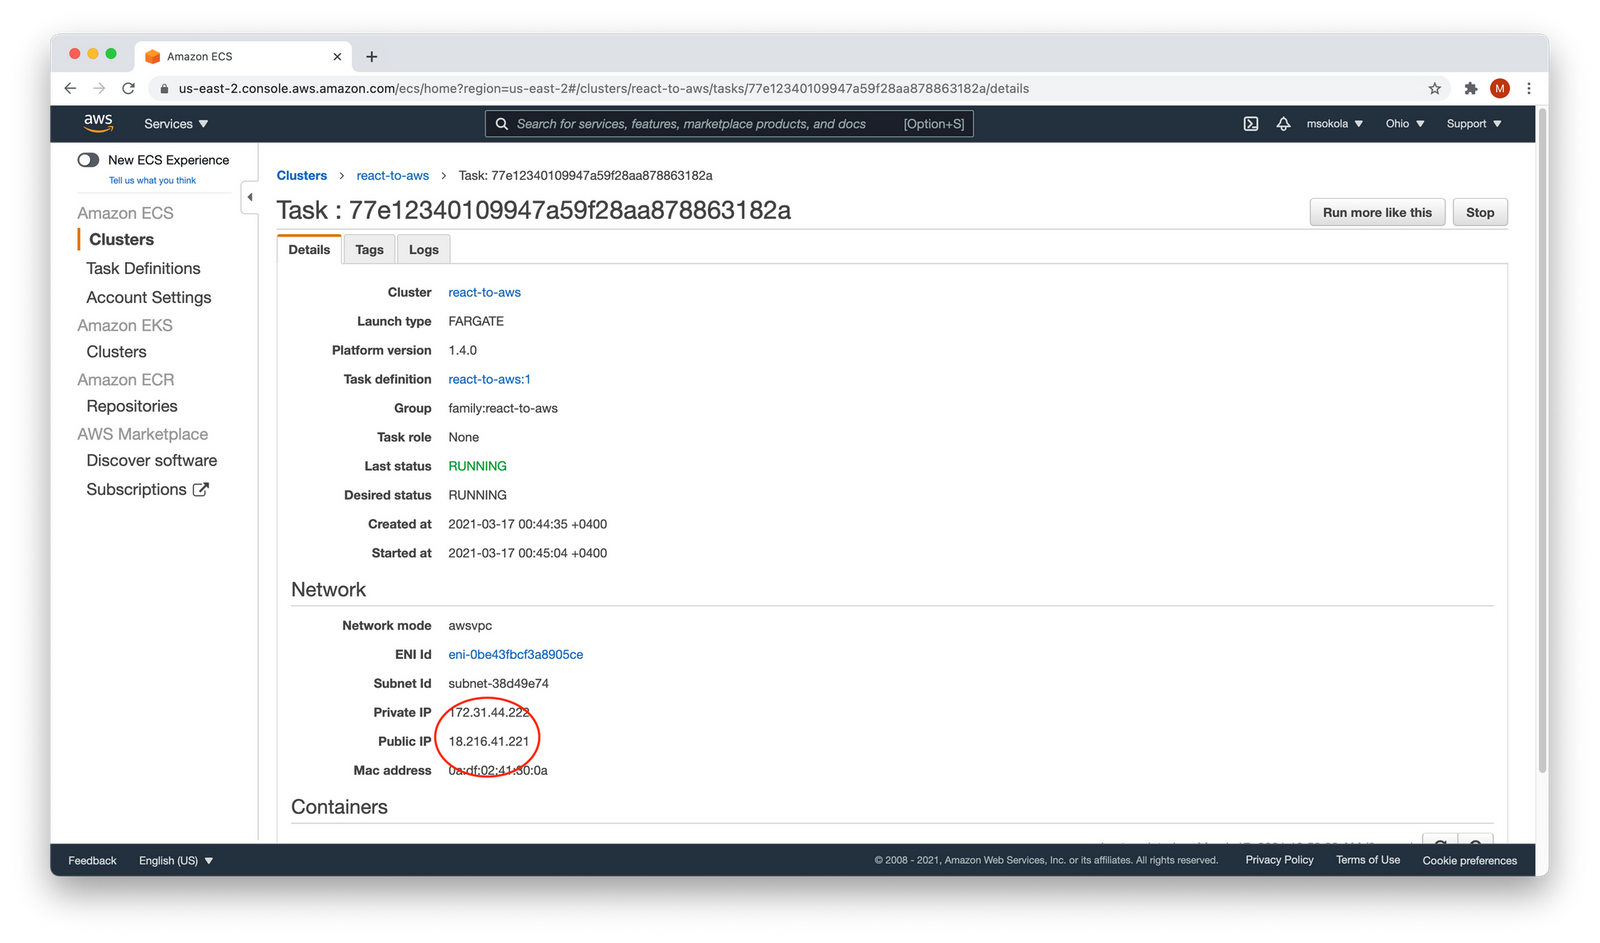Reload the page with refresh icon
The width and height of the screenshot is (1600, 943).
128,88
